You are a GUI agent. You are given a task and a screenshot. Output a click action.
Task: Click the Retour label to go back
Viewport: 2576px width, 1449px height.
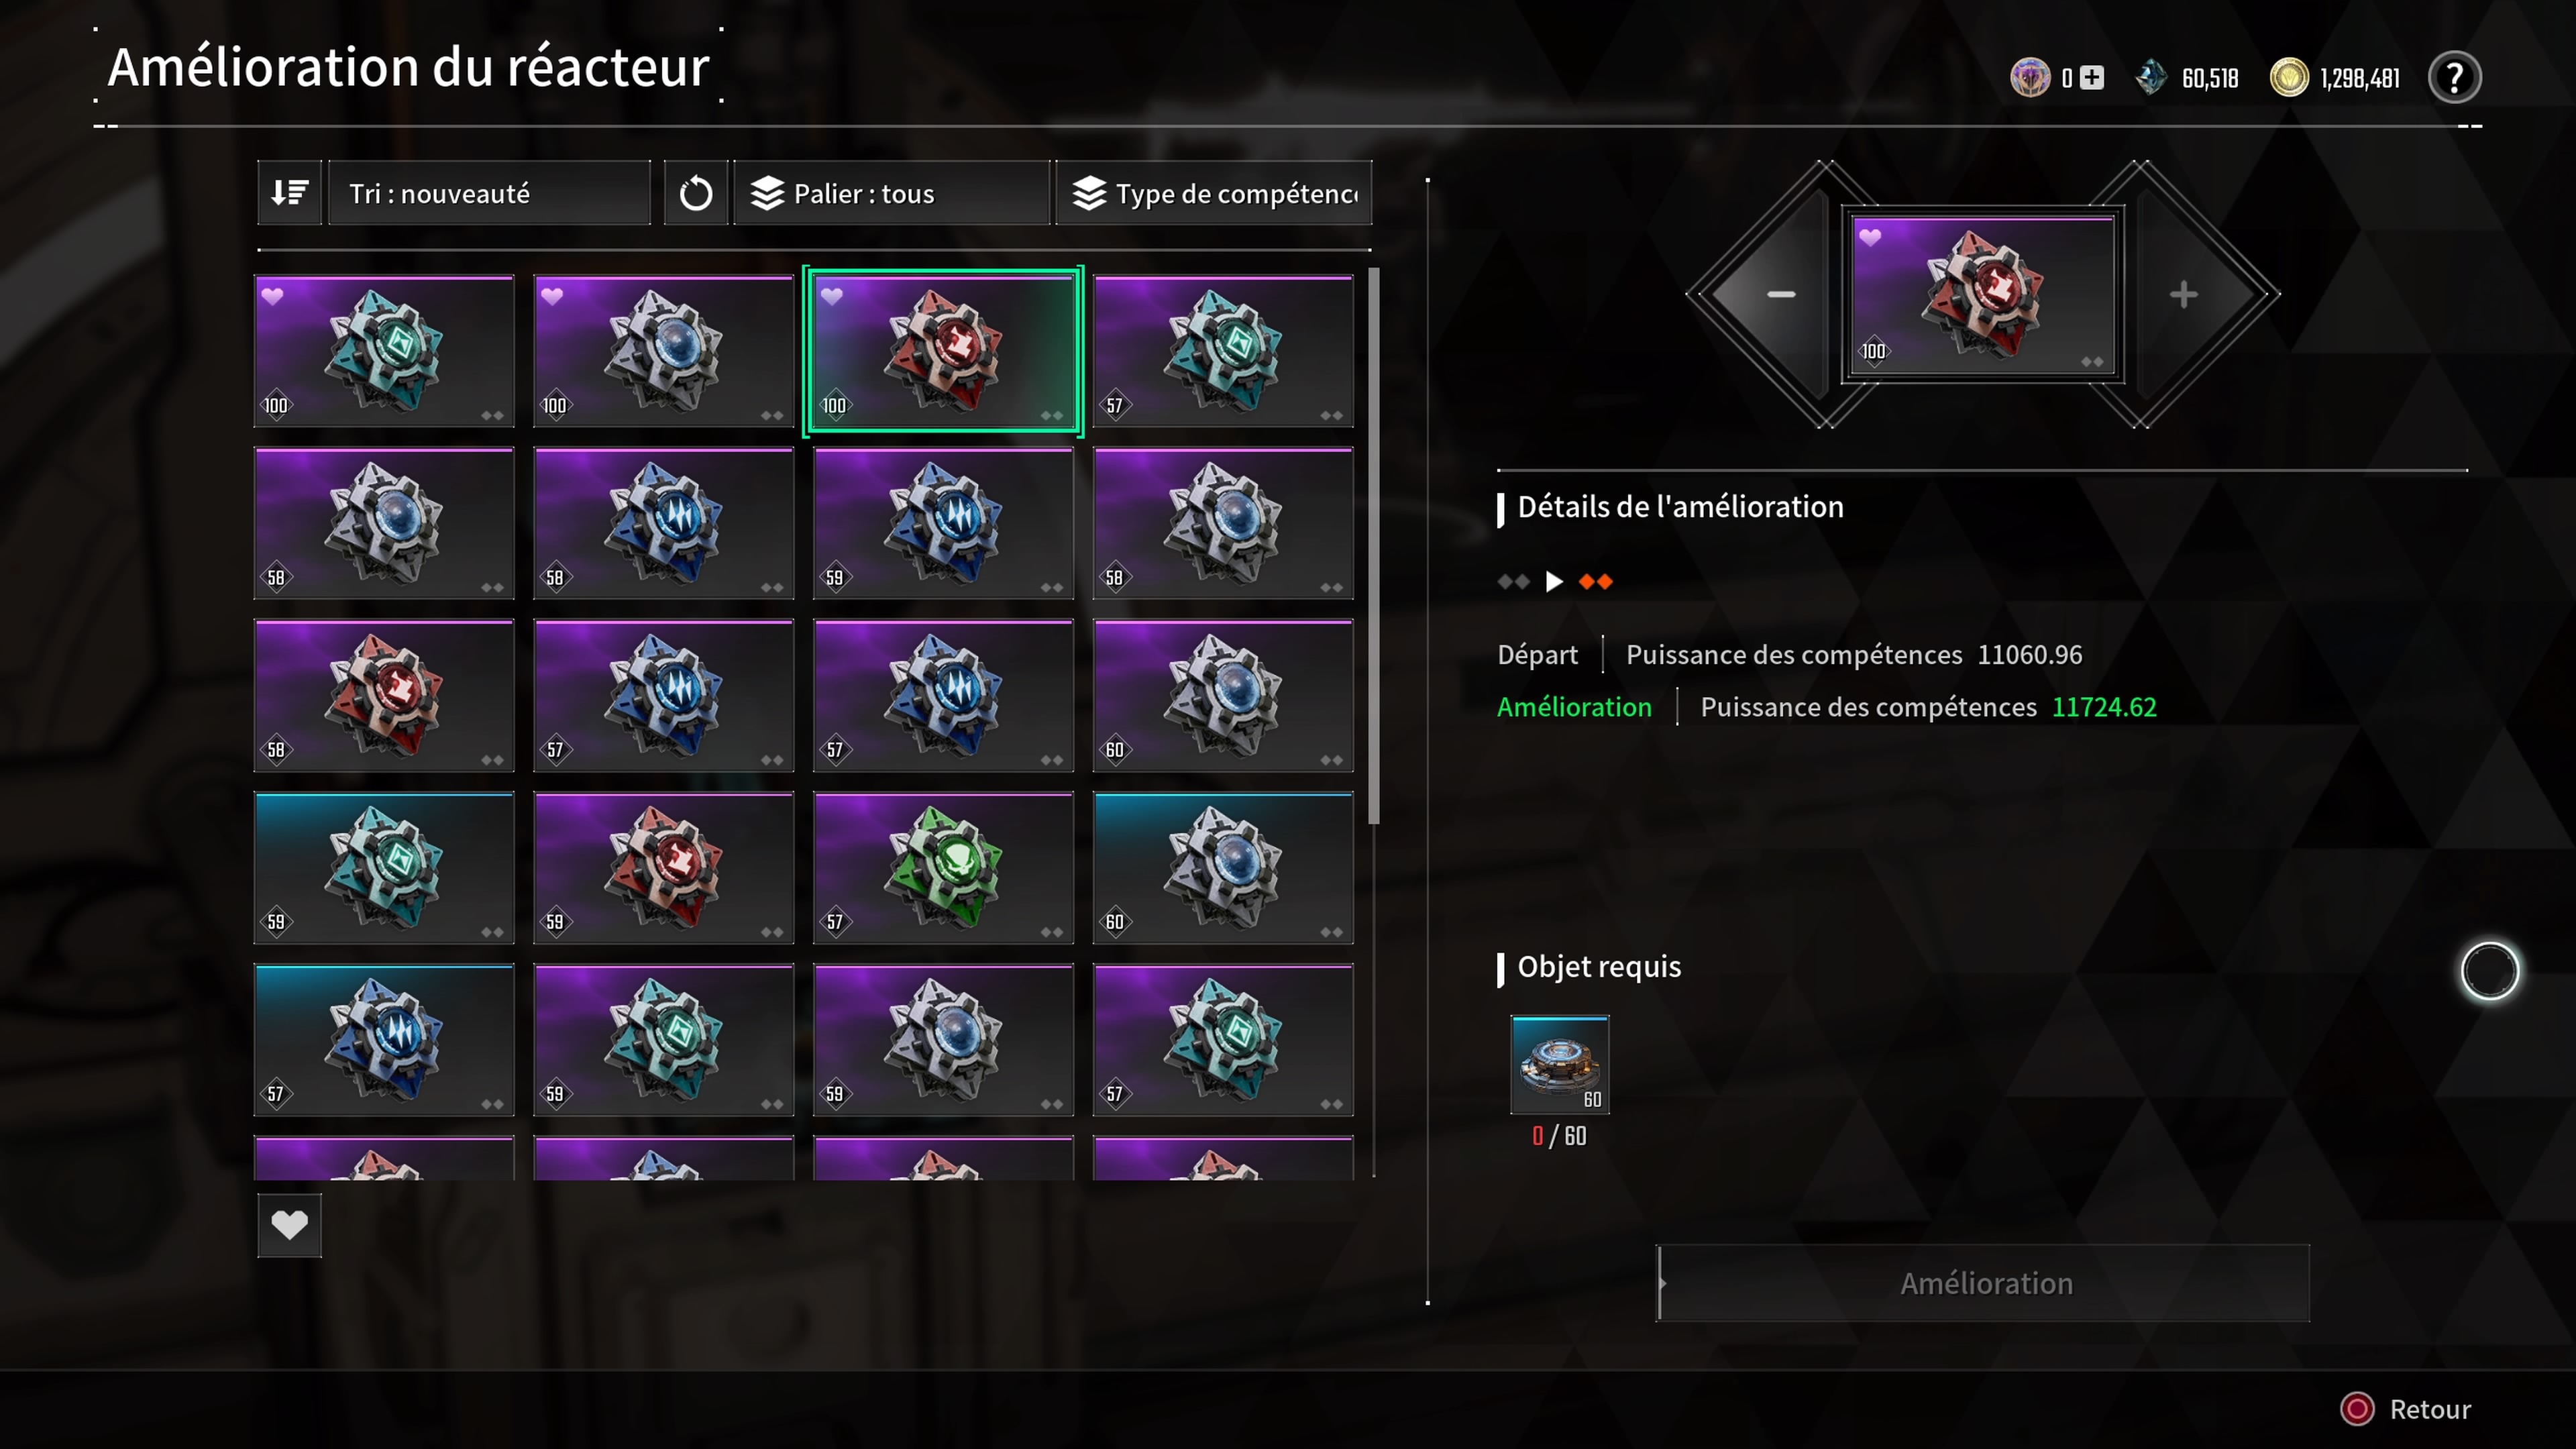click(x=2430, y=1409)
